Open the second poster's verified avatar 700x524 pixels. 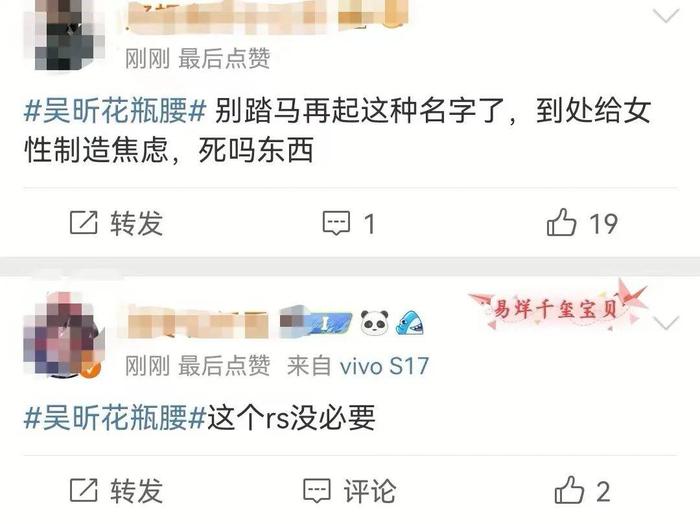[x=62, y=336]
